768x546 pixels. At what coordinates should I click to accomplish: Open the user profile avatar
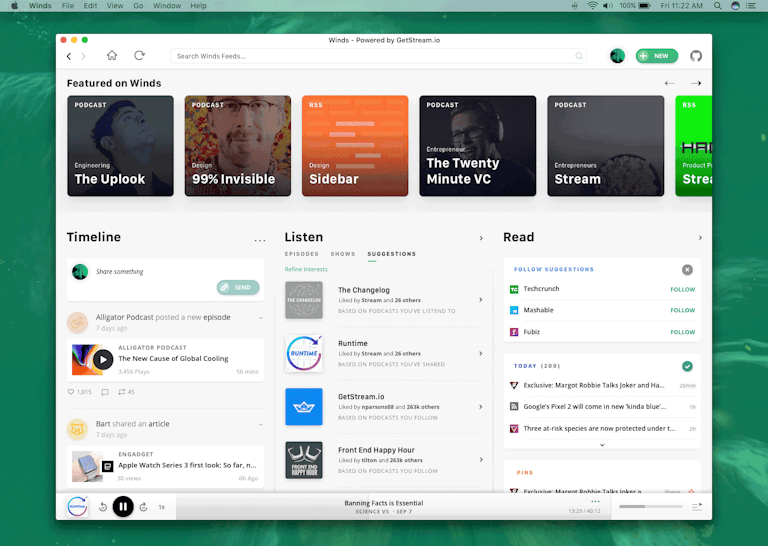pos(617,56)
